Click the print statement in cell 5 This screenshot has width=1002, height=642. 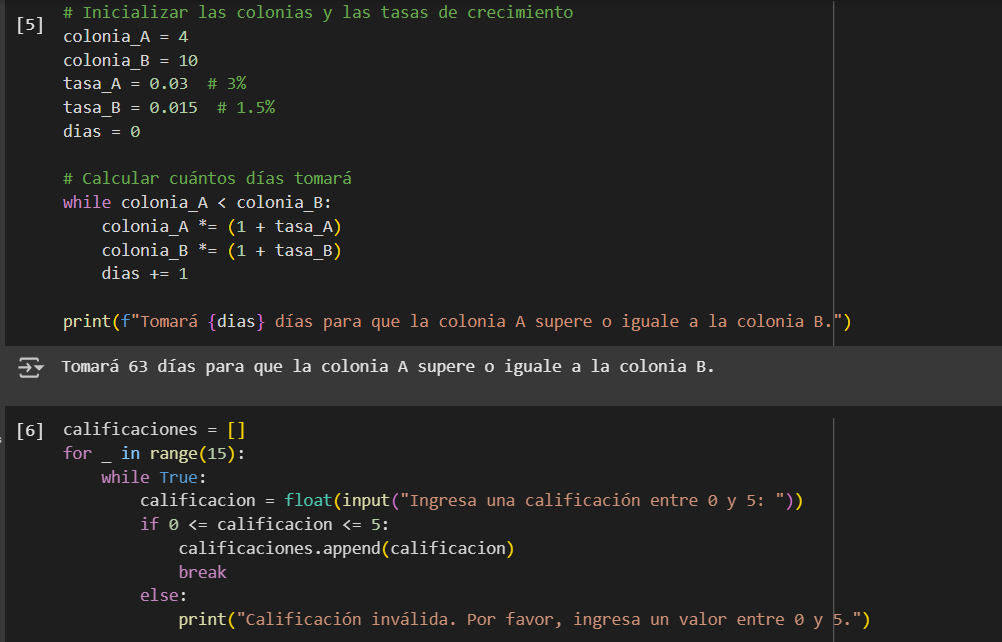(x=457, y=321)
